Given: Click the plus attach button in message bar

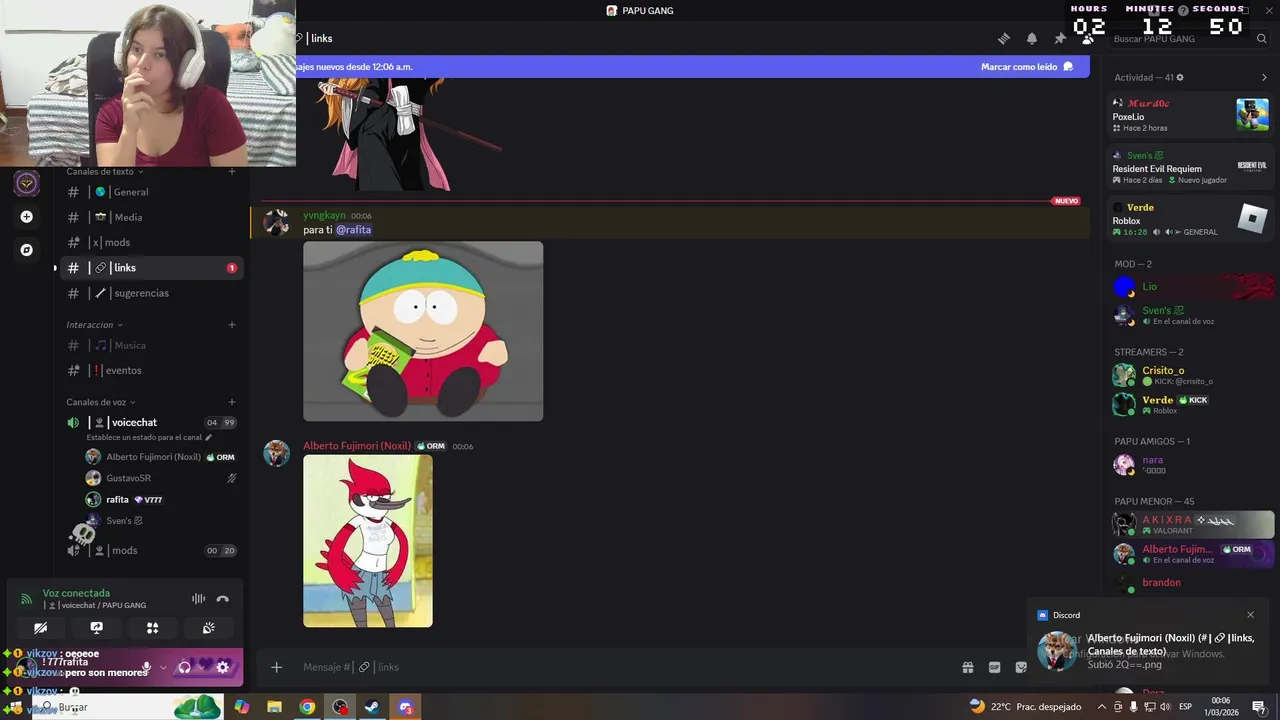Looking at the screenshot, I should 277,667.
